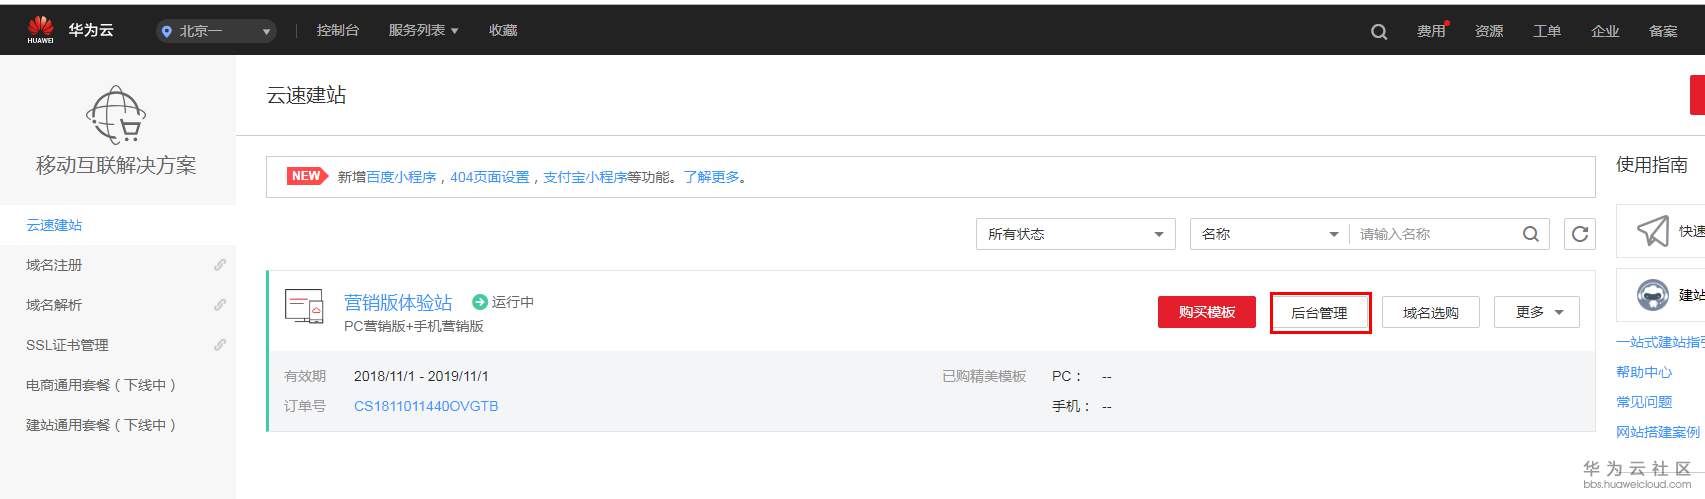Click the 华为云 brand text

(x=91, y=30)
